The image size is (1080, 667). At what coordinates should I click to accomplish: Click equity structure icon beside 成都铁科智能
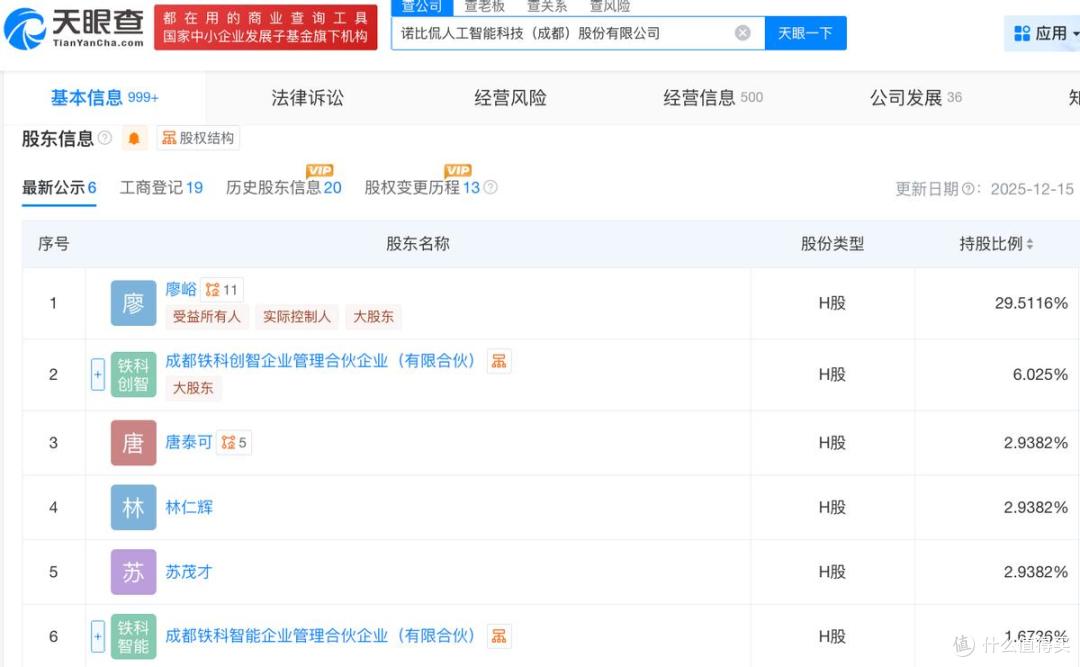(x=499, y=636)
